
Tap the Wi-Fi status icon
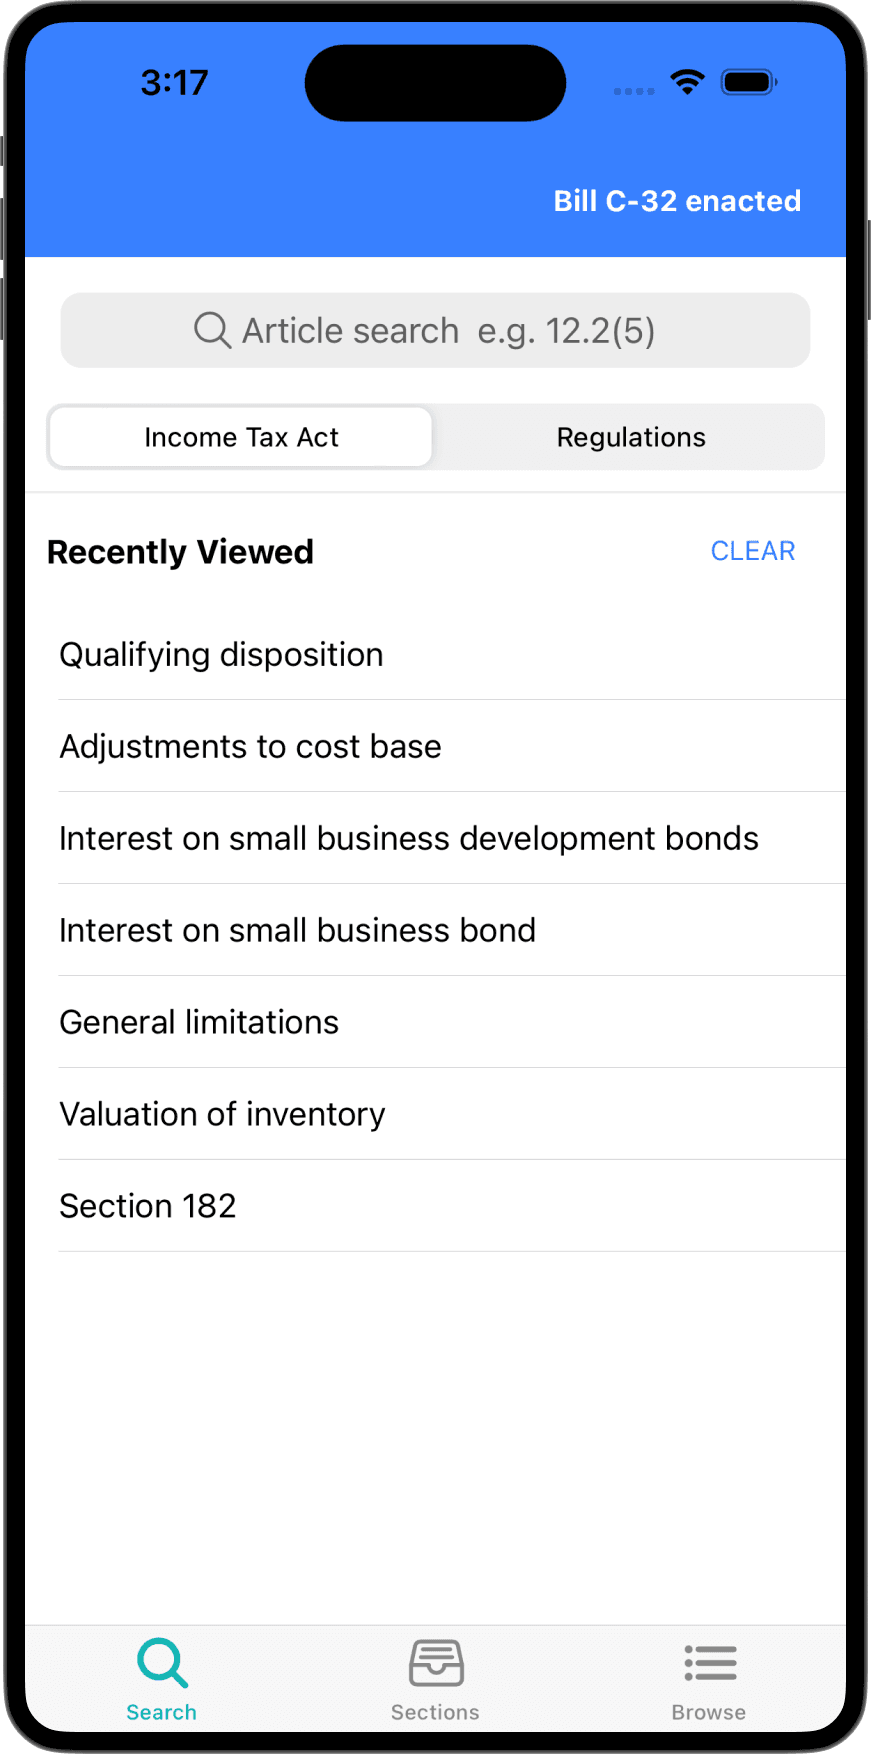click(687, 82)
